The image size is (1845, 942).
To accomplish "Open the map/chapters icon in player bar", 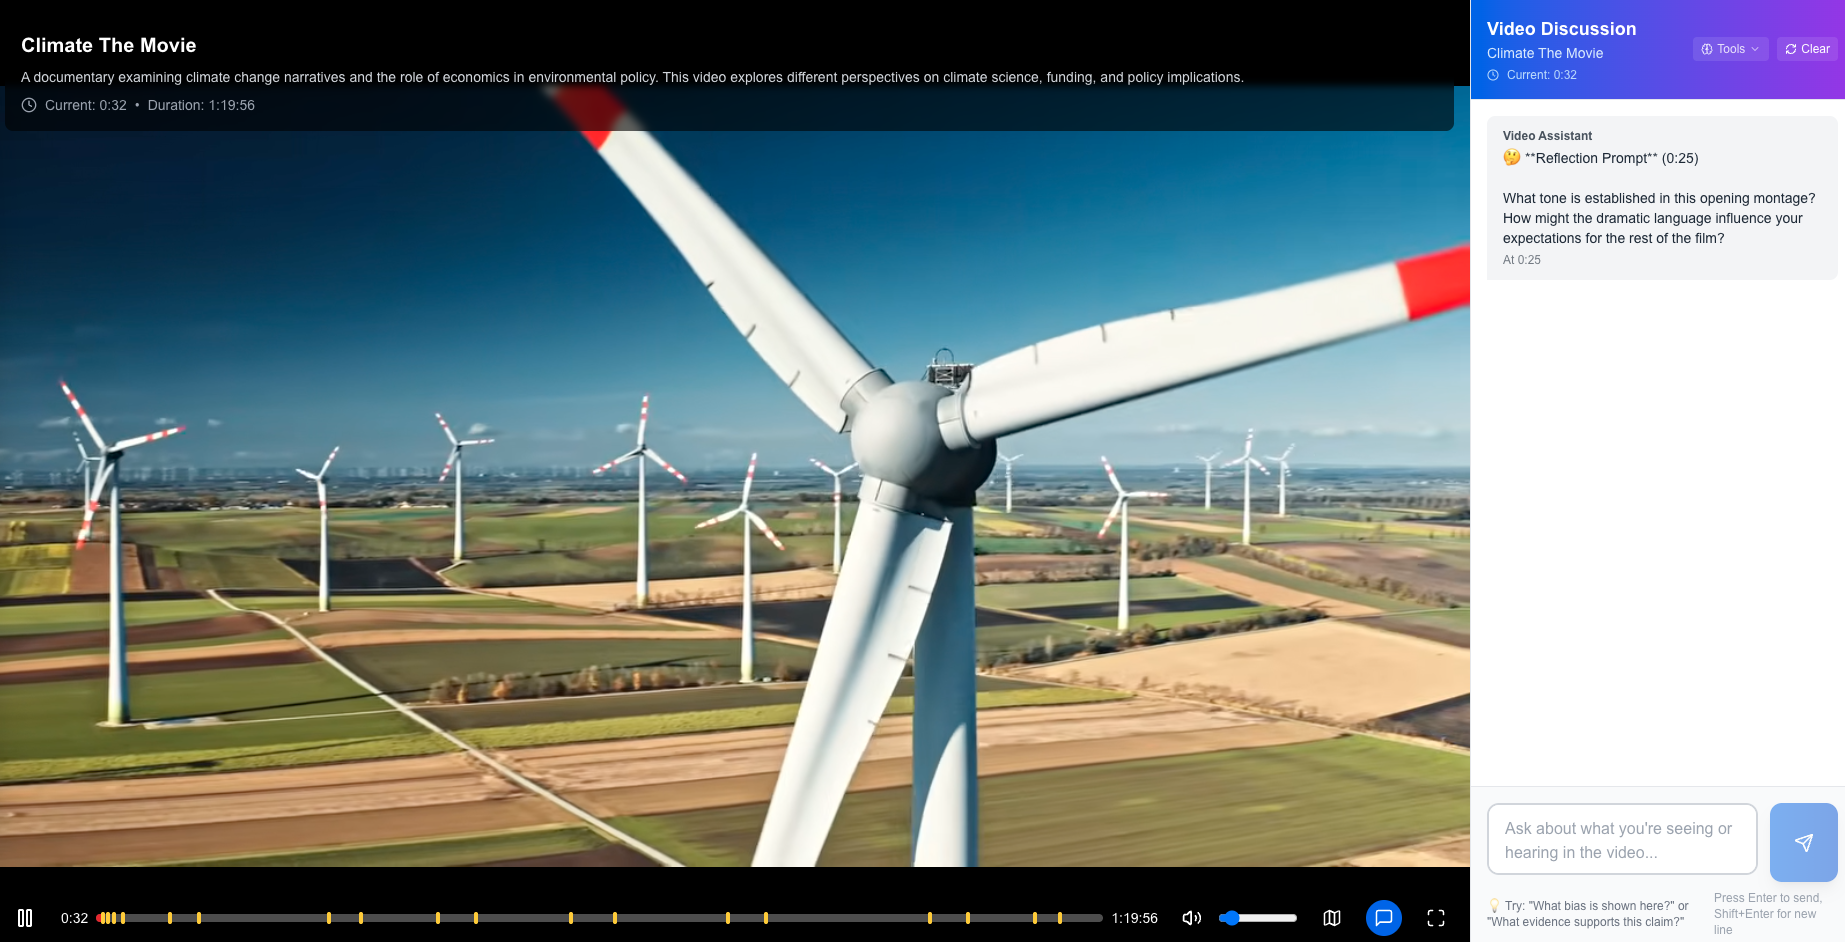I will coord(1332,918).
